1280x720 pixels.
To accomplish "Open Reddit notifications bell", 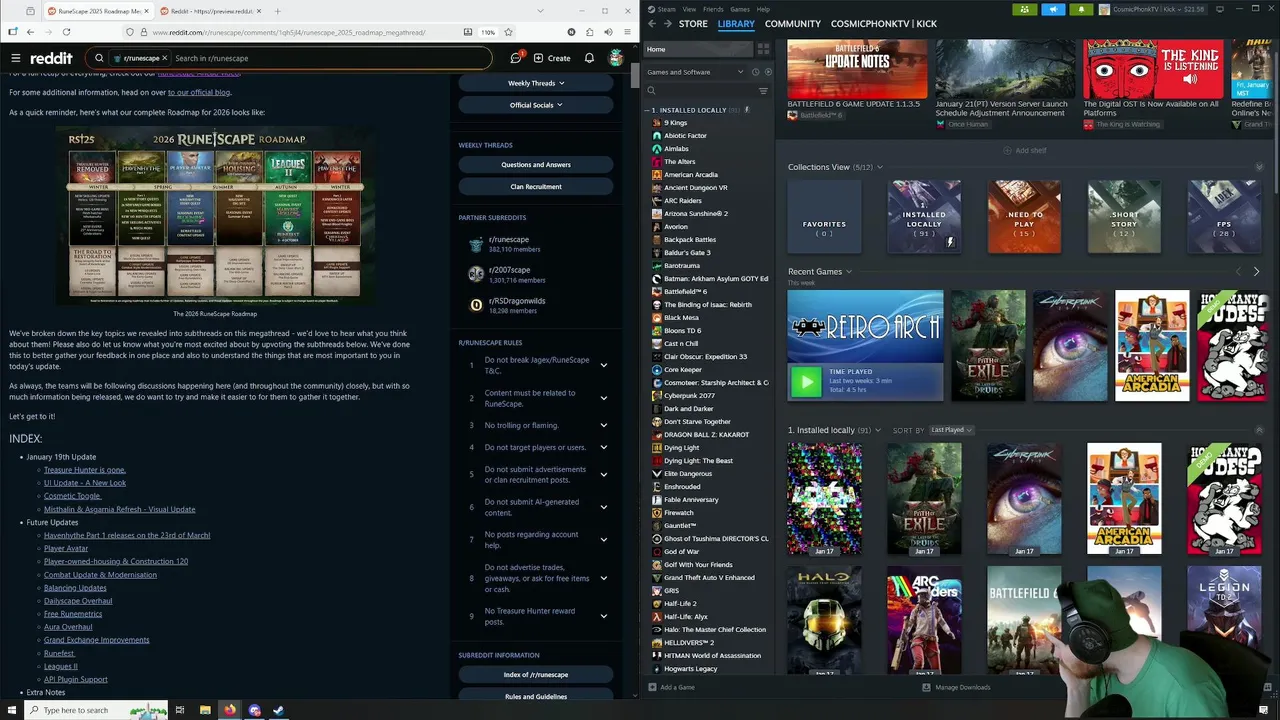I will click(589, 58).
